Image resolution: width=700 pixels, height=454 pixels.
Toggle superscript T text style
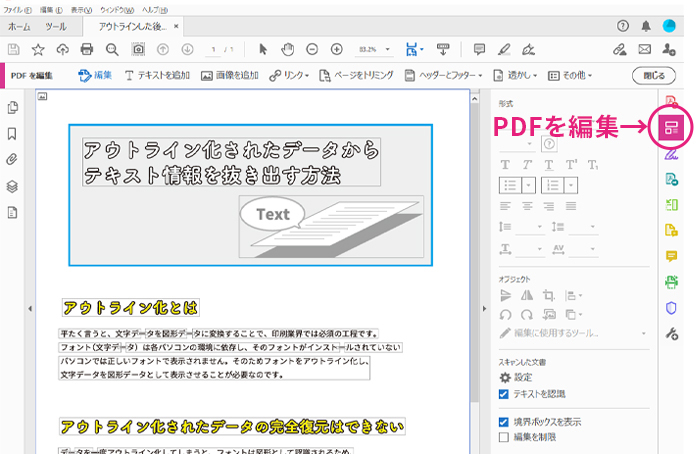point(571,165)
